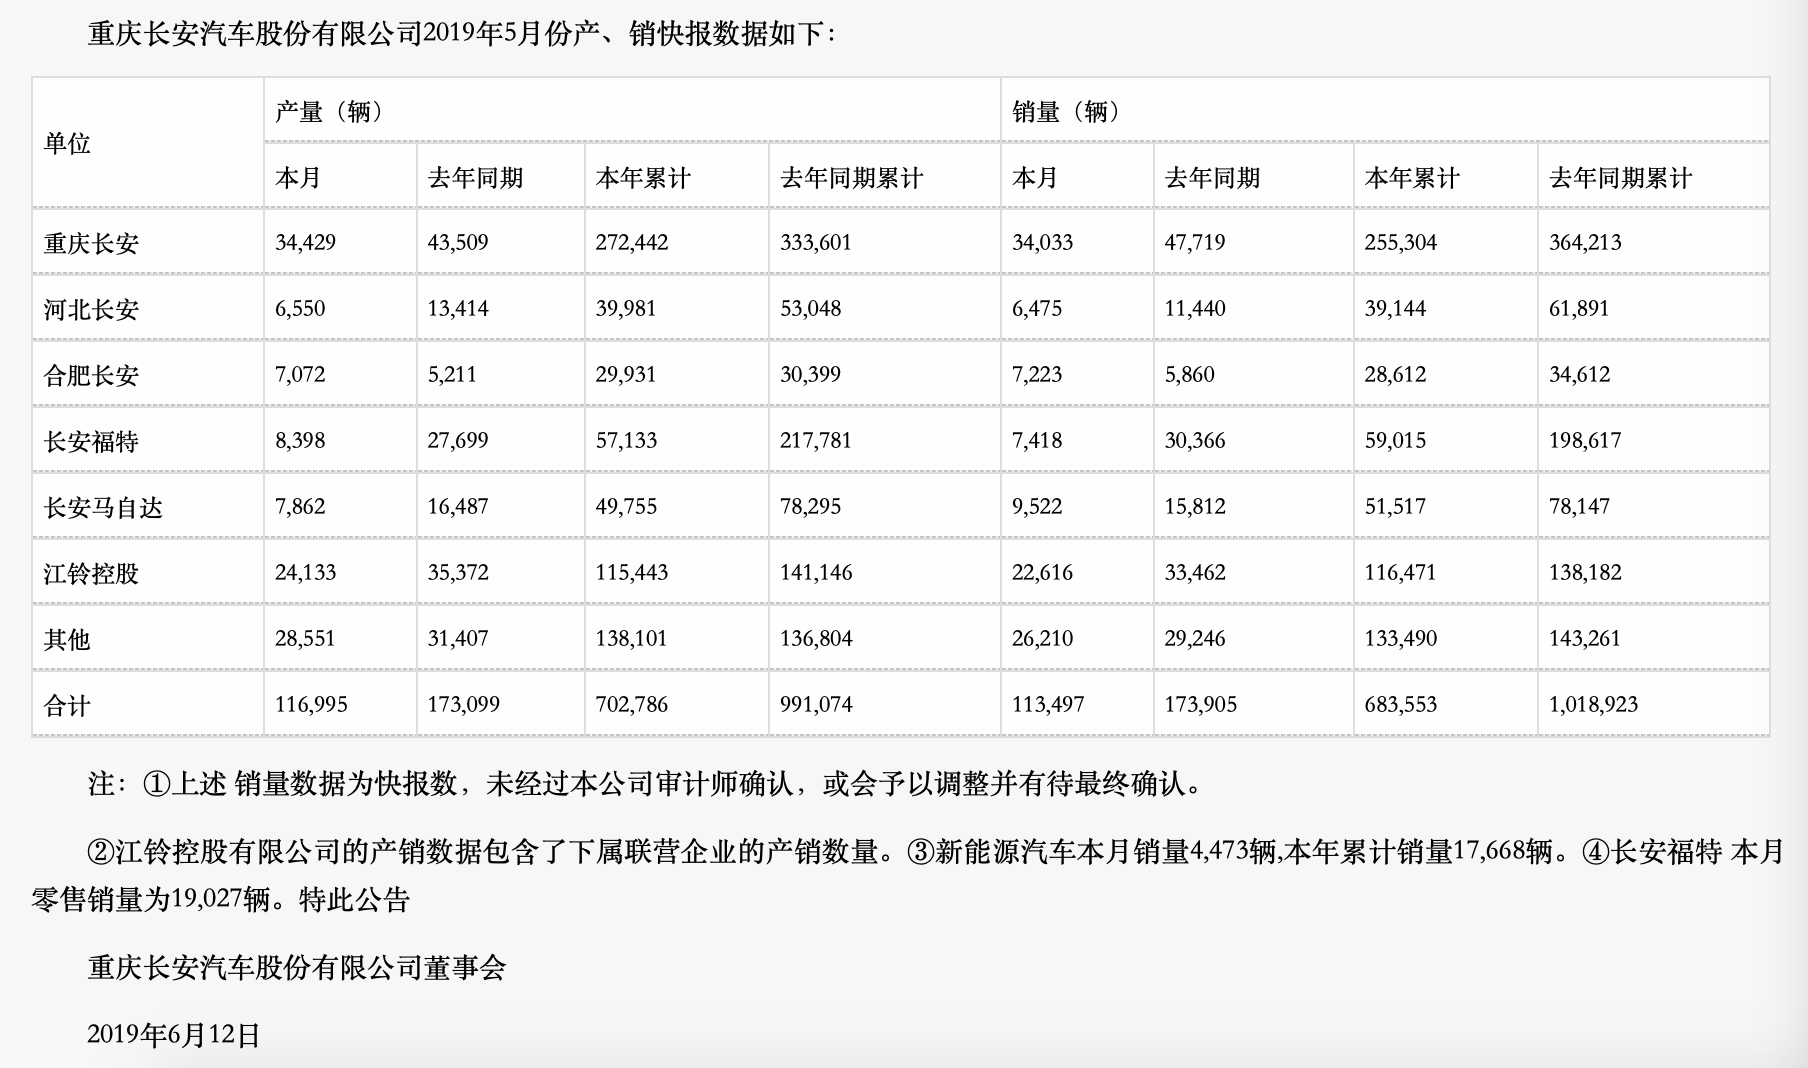
Task: Click the value 136,804
Action: click(816, 638)
